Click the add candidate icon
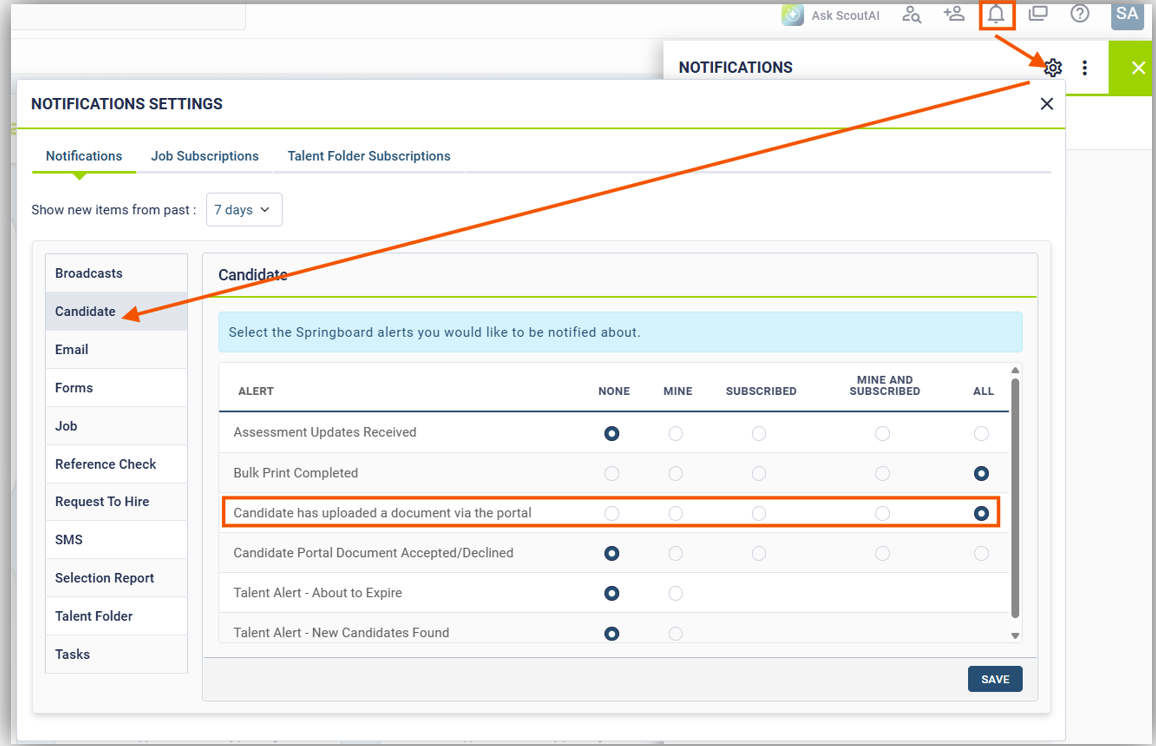1156x746 pixels. pos(953,14)
